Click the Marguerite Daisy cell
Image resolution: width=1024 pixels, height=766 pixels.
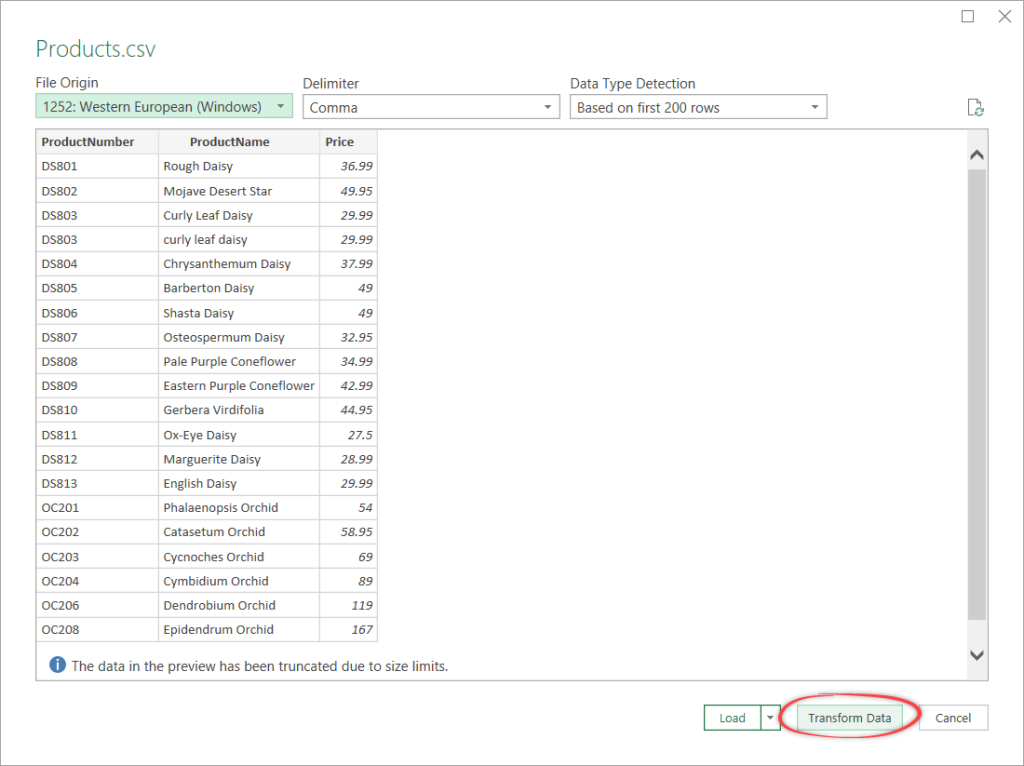coord(239,458)
